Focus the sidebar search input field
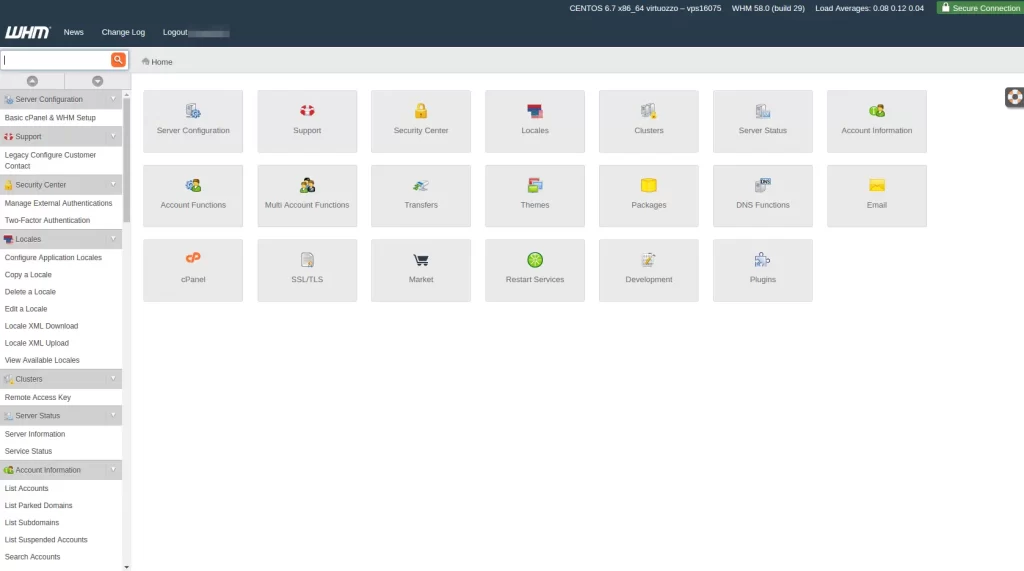 [x=56, y=60]
